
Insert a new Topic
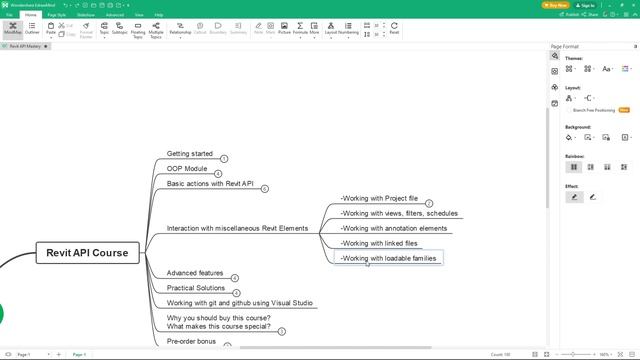(104, 29)
